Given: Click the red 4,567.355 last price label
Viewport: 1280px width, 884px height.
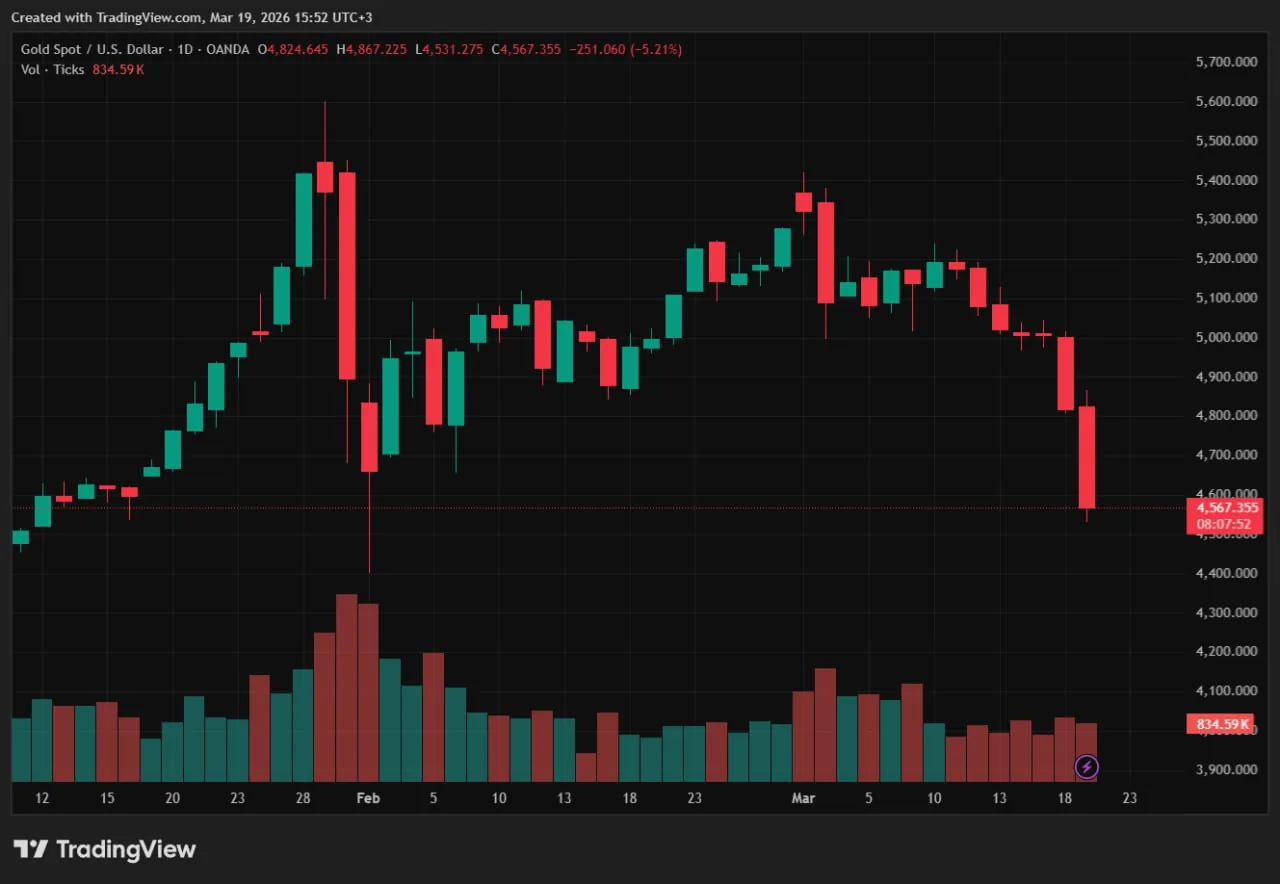Looking at the screenshot, I should point(1226,508).
